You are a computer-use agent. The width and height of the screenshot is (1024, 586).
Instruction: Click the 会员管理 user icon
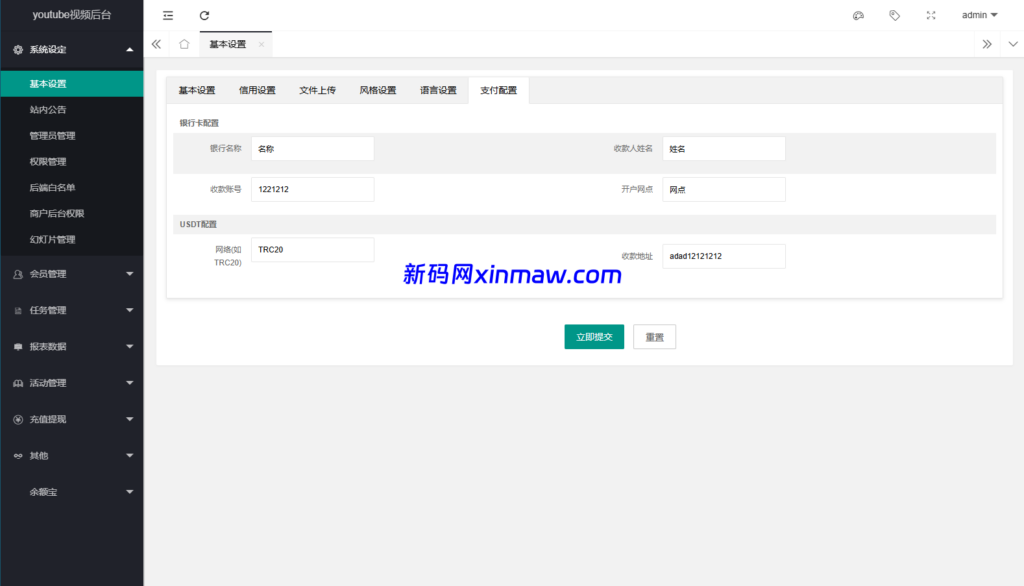tap(18, 274)
